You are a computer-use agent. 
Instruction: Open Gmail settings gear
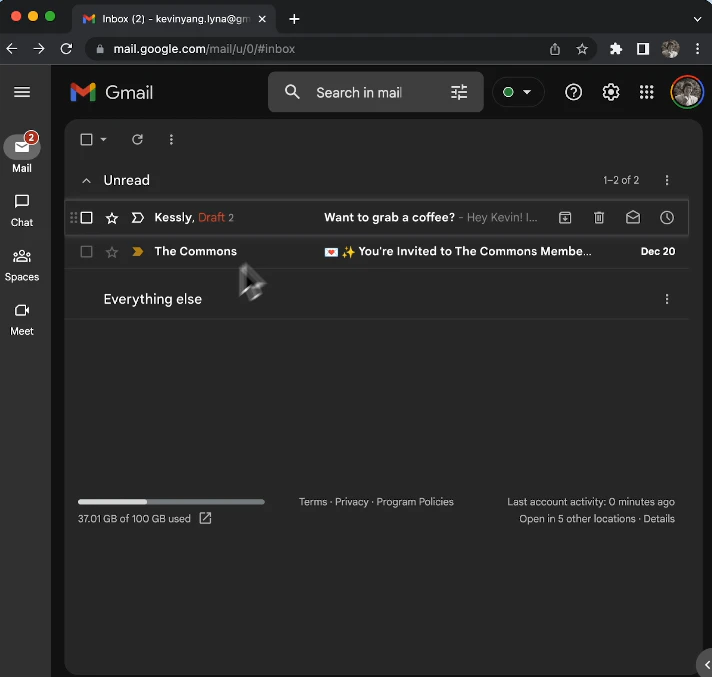click(610, 92)
